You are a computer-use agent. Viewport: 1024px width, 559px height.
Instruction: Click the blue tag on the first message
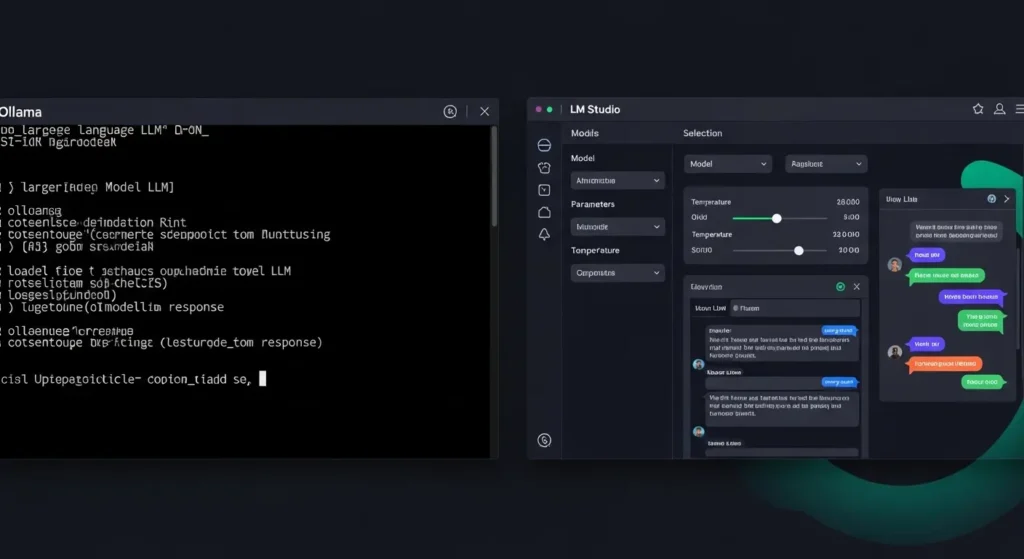pyautogui.click(x=839, y=330)
